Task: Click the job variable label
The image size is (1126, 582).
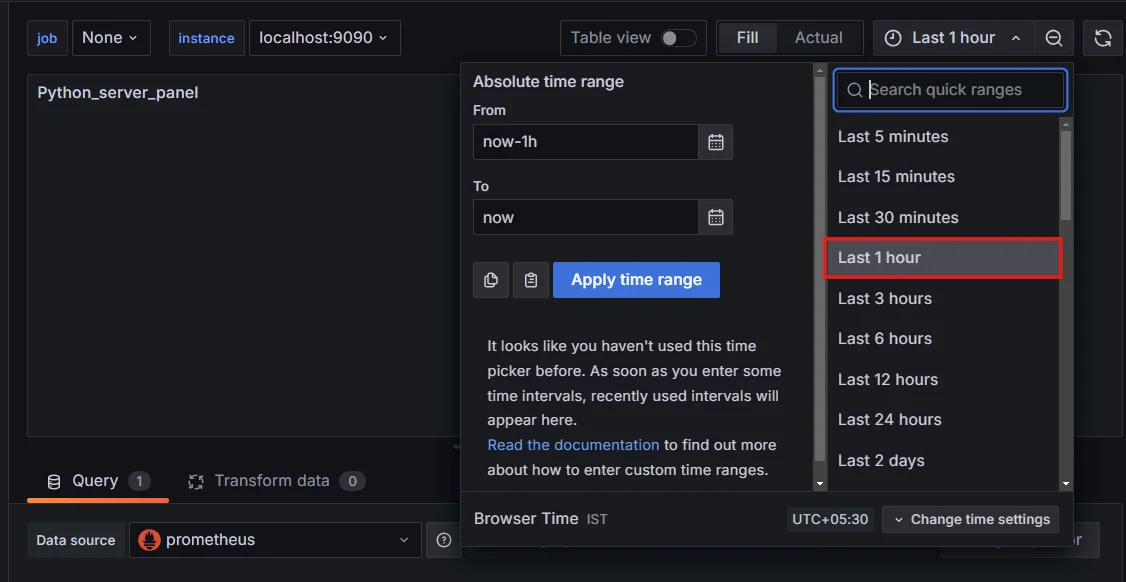Action: click(47, 38)
